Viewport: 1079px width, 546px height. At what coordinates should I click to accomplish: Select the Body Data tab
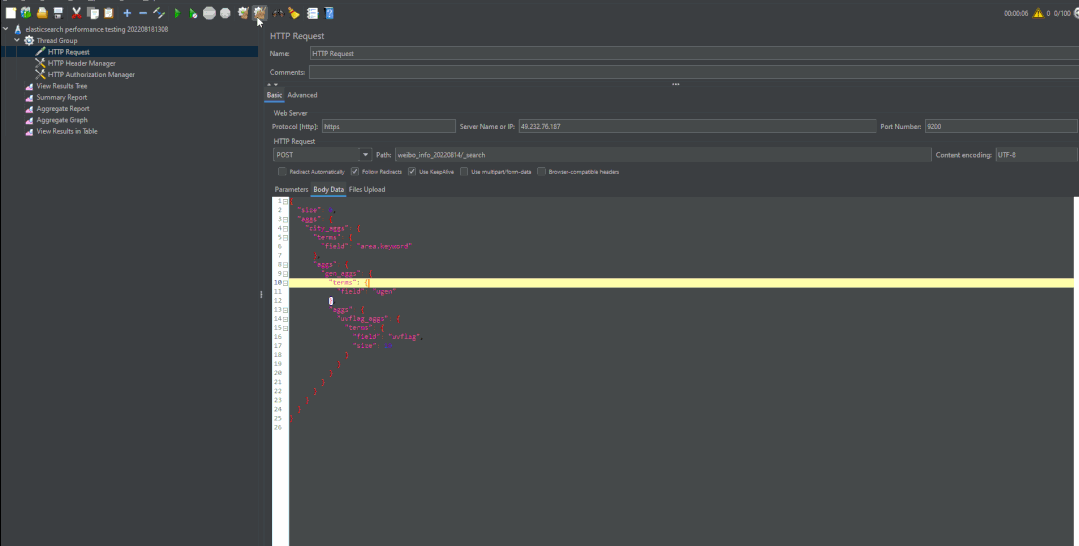pos(328,189)
